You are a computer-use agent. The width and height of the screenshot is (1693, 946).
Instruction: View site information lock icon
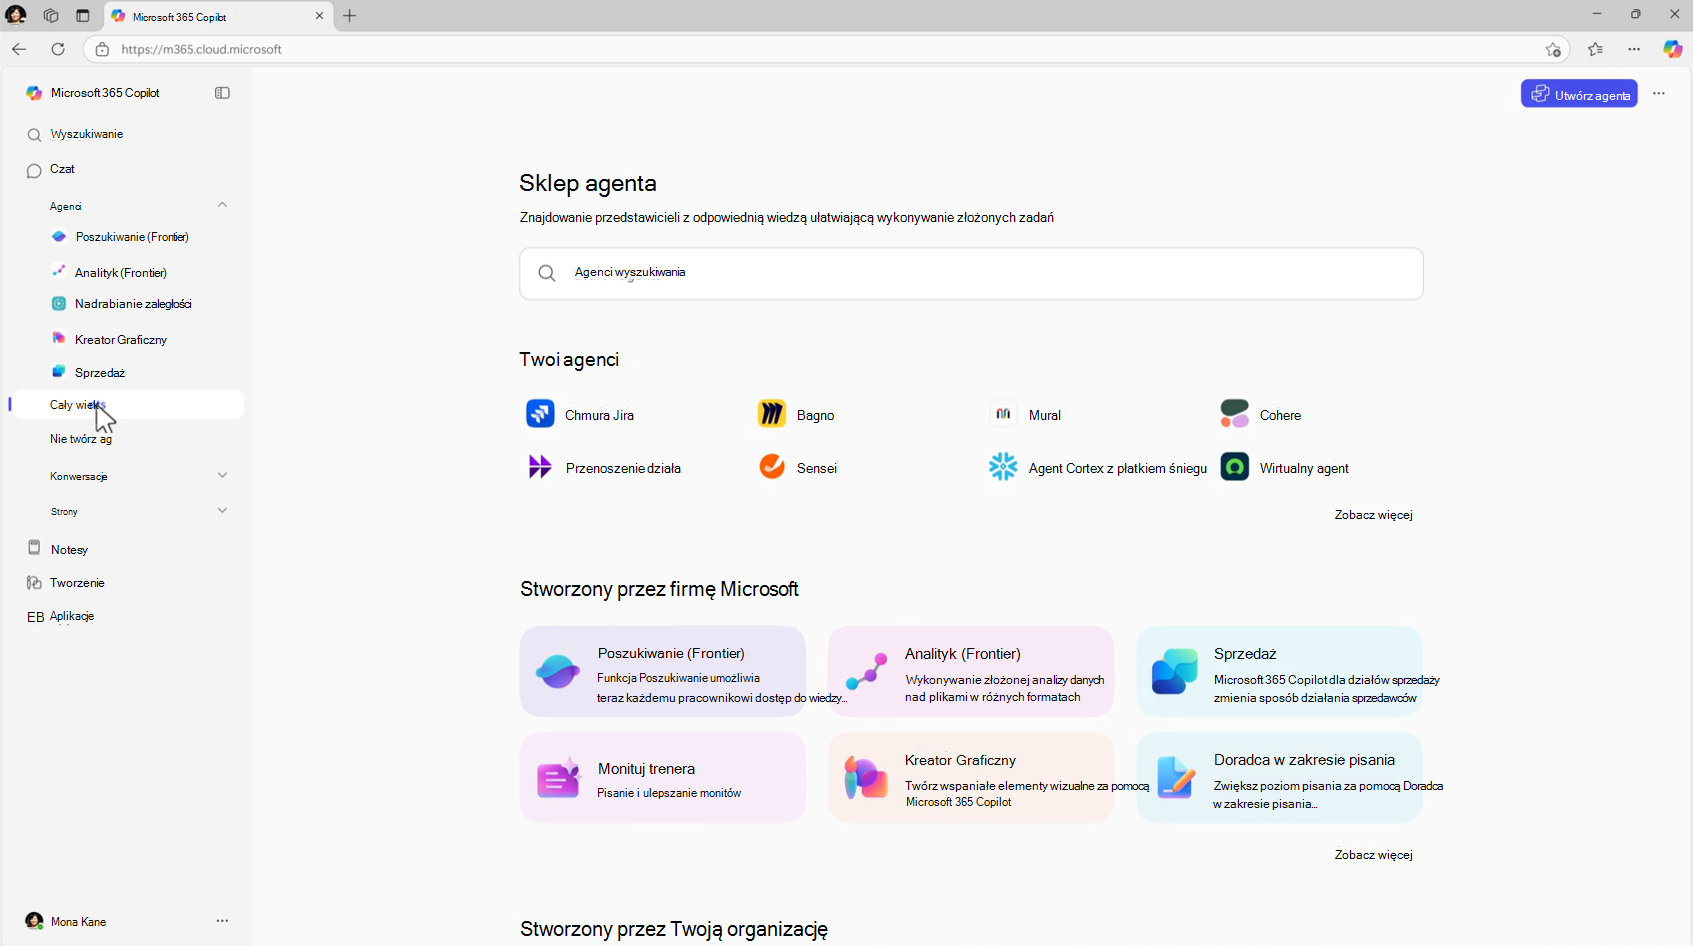102,49
